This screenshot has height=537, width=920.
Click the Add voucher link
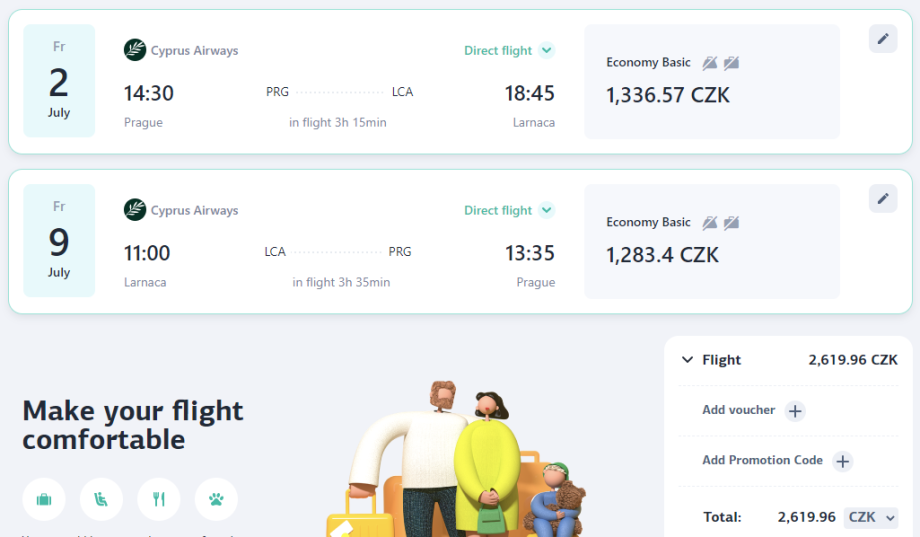pyautogui.click(x=738, y=410)
